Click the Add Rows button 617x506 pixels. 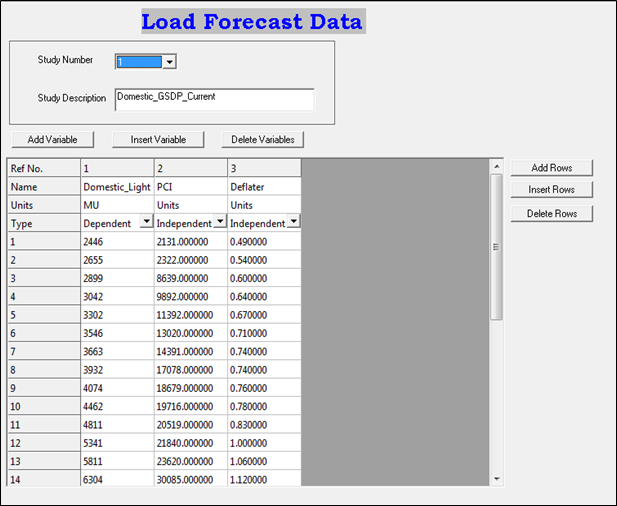tap(552, 168)
